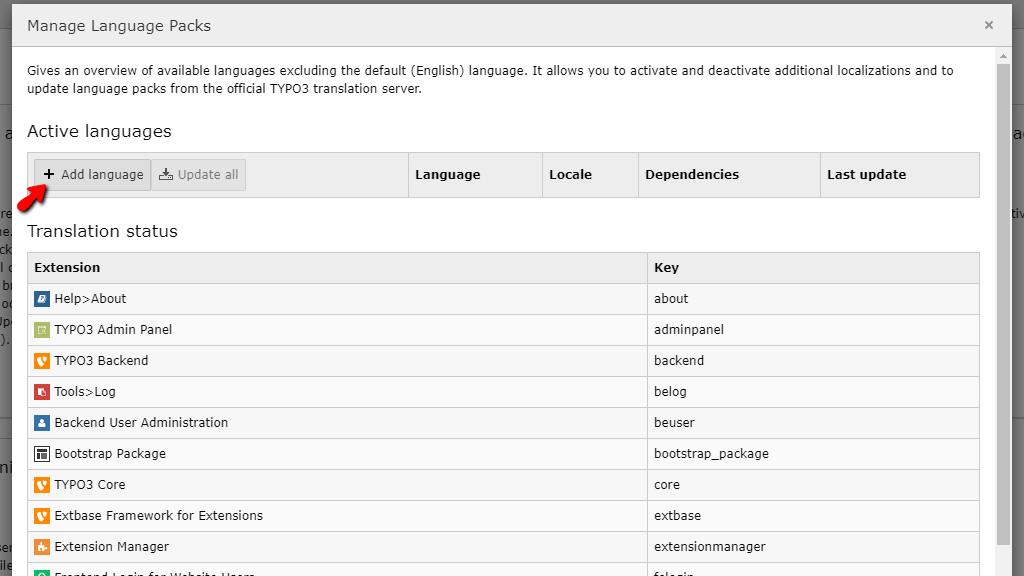This screenshot has height=576, width=1024.
Task: Close the Manage Language Packs dialog
Action: pyautogui.click(x=989, y=25)
